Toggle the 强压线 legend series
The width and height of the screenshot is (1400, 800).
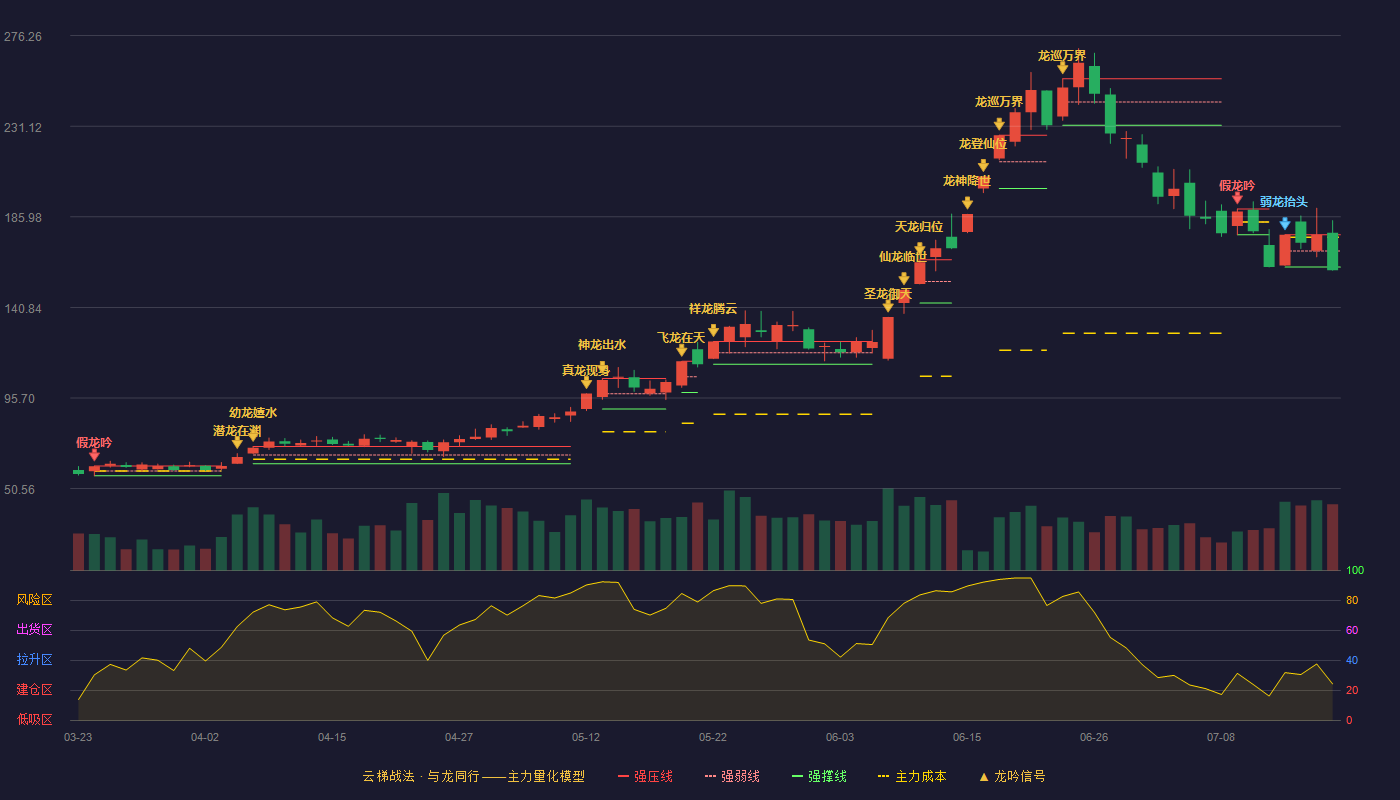tap(645, 776)
